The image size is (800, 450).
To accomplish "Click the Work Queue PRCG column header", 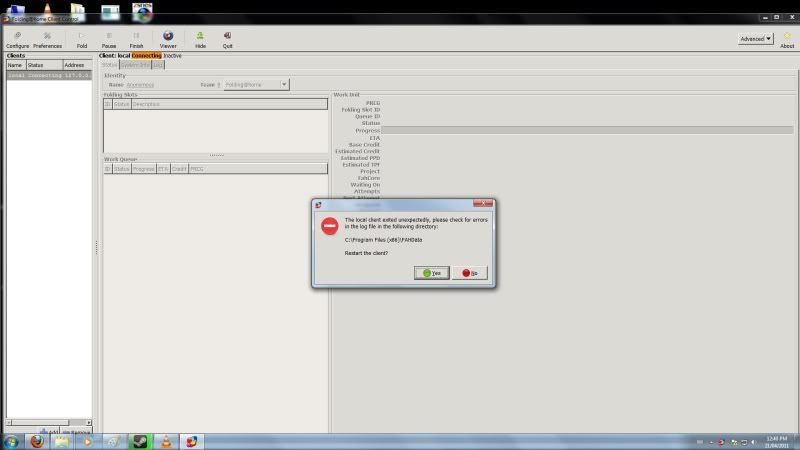I will [258, 169].
